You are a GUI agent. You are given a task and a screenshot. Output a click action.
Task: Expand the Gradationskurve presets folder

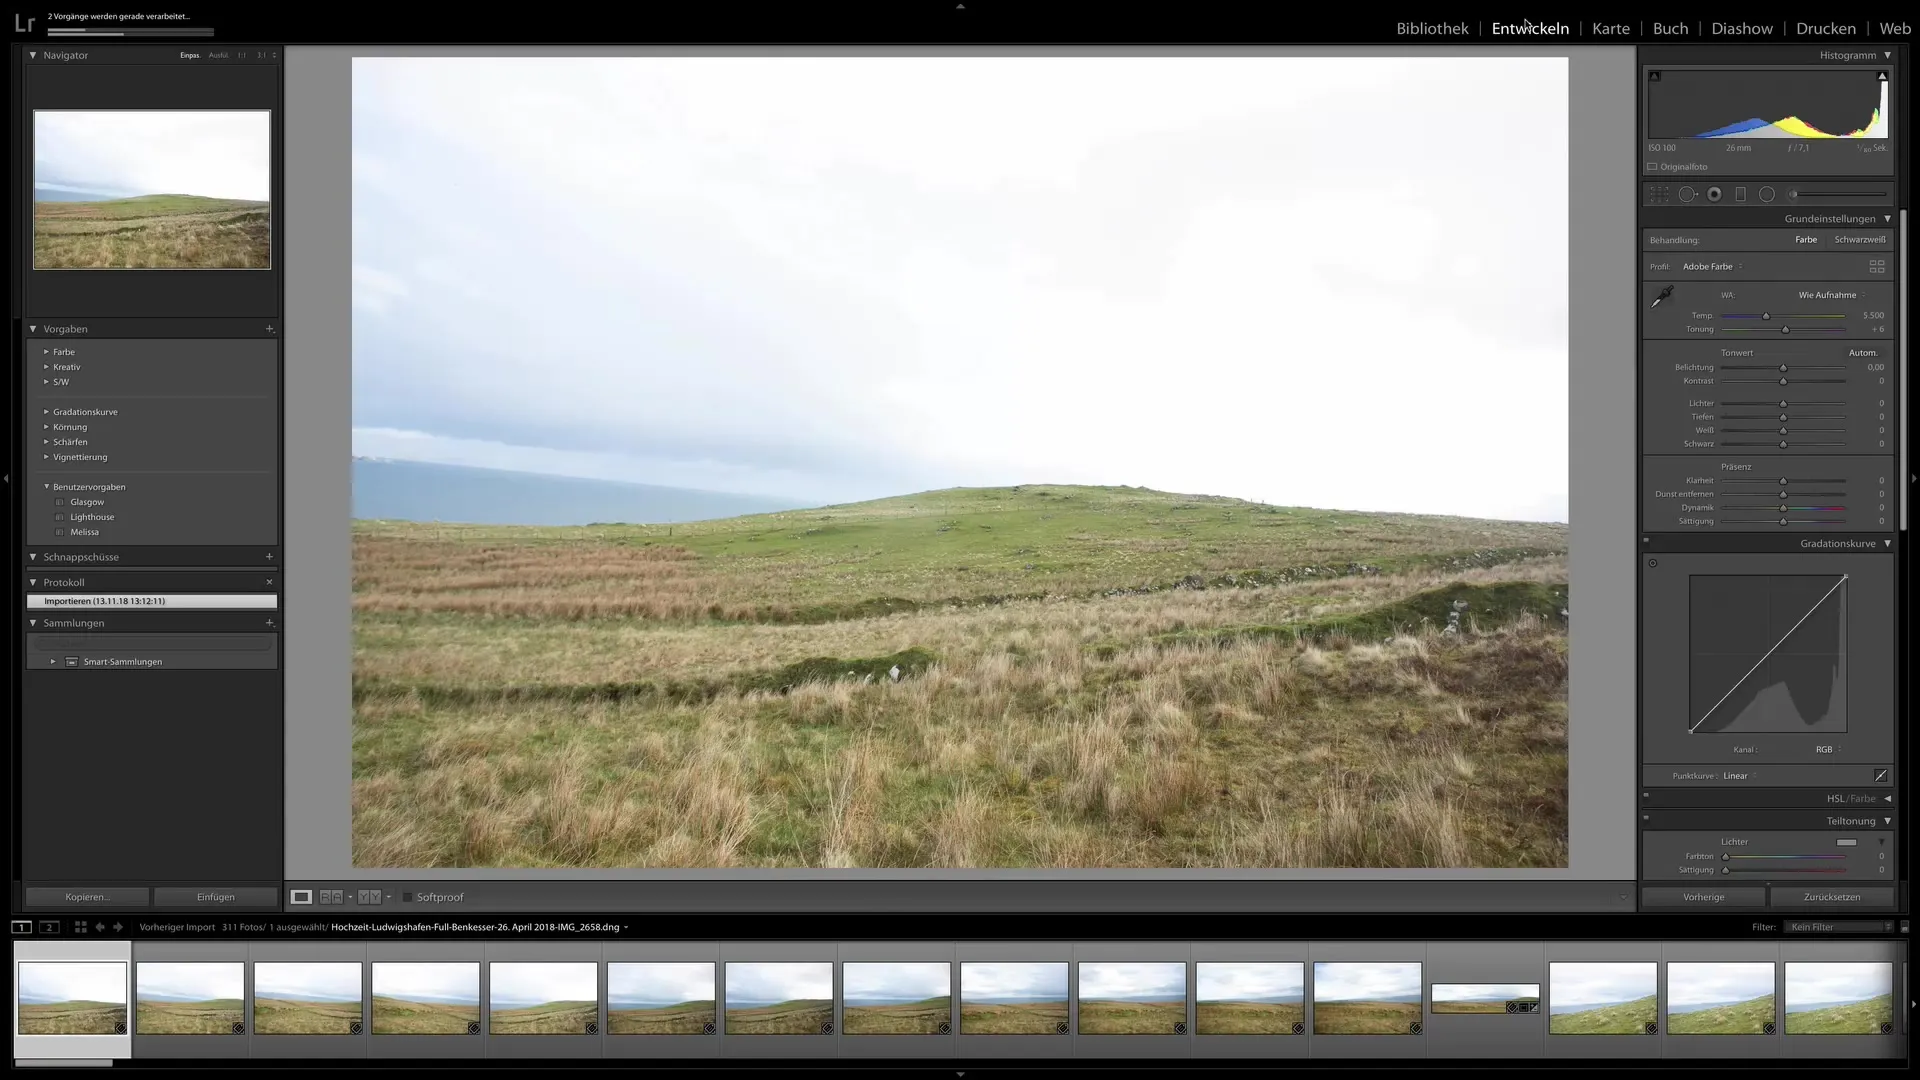pos(46,412)
